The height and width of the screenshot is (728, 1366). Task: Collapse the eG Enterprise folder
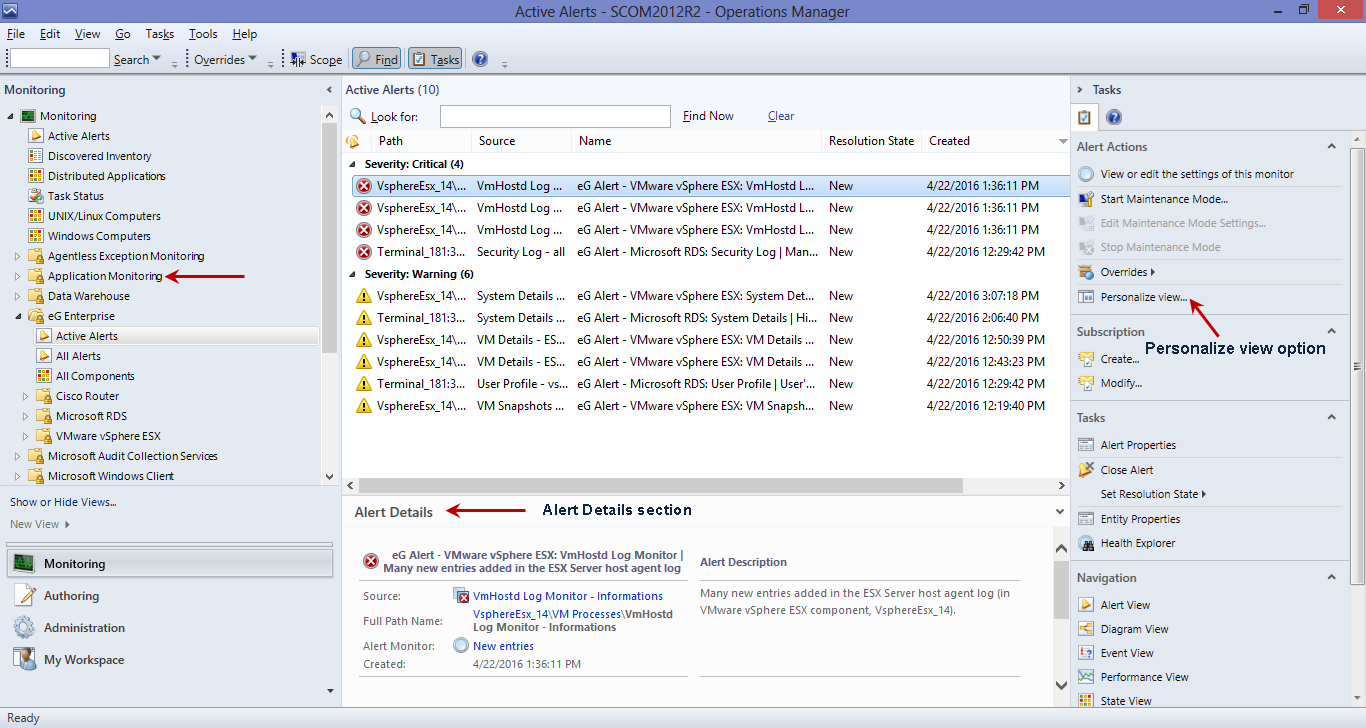pyautogui.click(x=17, y=316)
